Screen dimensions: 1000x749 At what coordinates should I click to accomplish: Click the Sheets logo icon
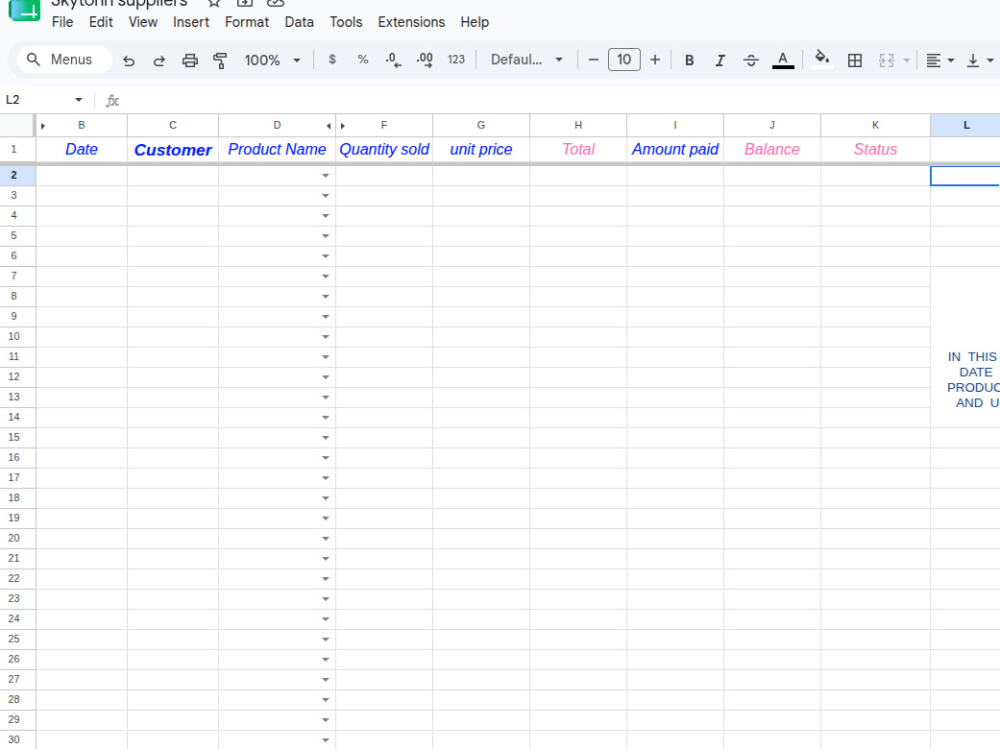(24, 9)
